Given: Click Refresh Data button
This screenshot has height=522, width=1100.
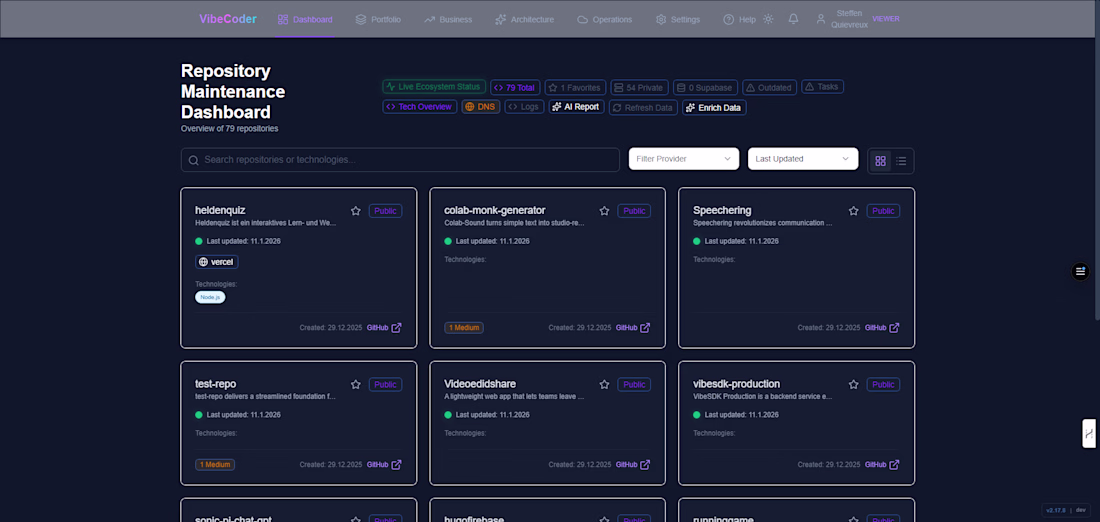Looking at the screenshot, I should click(643, 107).
